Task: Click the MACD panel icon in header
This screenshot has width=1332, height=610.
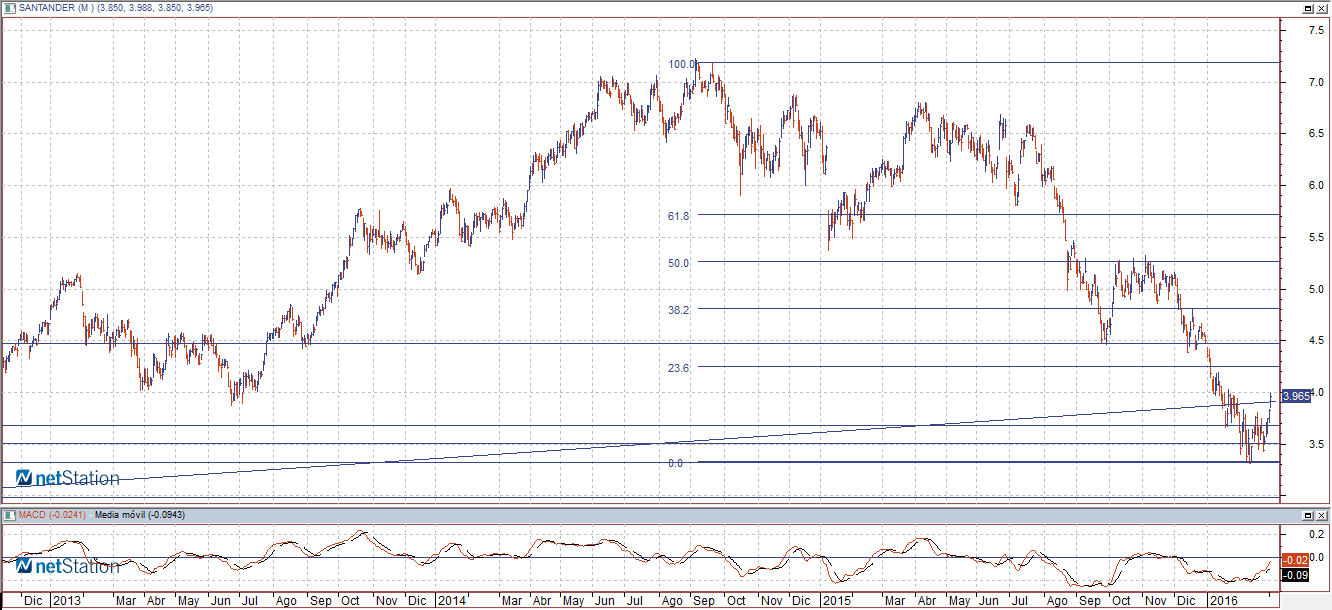Action: 8,514
